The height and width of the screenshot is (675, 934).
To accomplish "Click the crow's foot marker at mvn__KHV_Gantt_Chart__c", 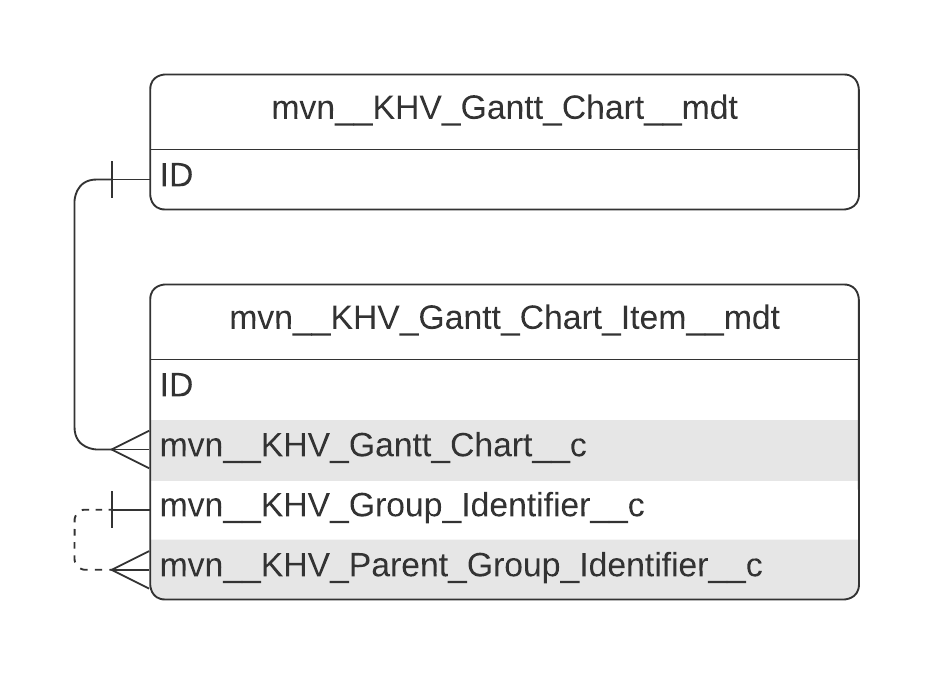I will 131,450.
